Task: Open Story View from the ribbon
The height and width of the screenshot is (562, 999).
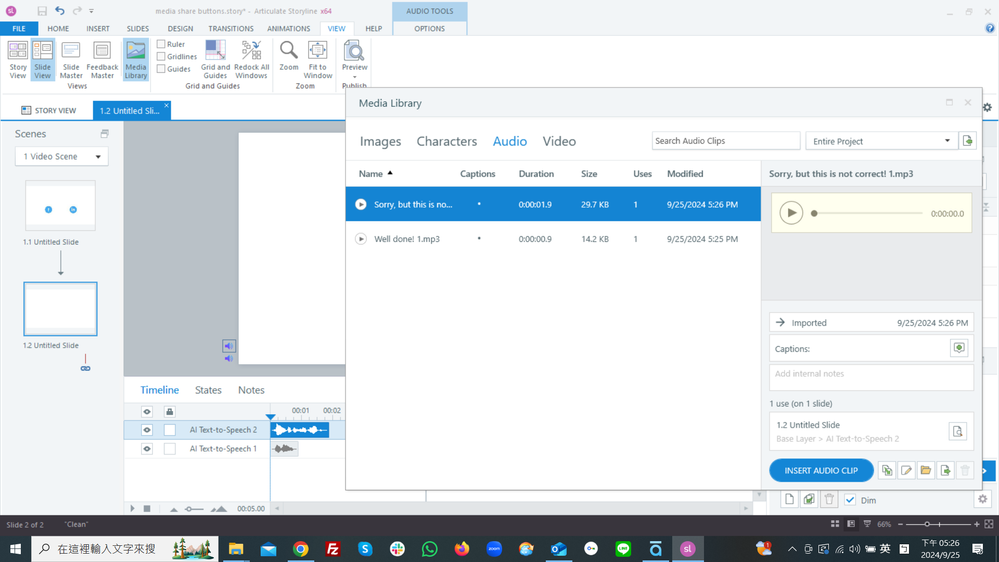Action: (x=18, y=60)
